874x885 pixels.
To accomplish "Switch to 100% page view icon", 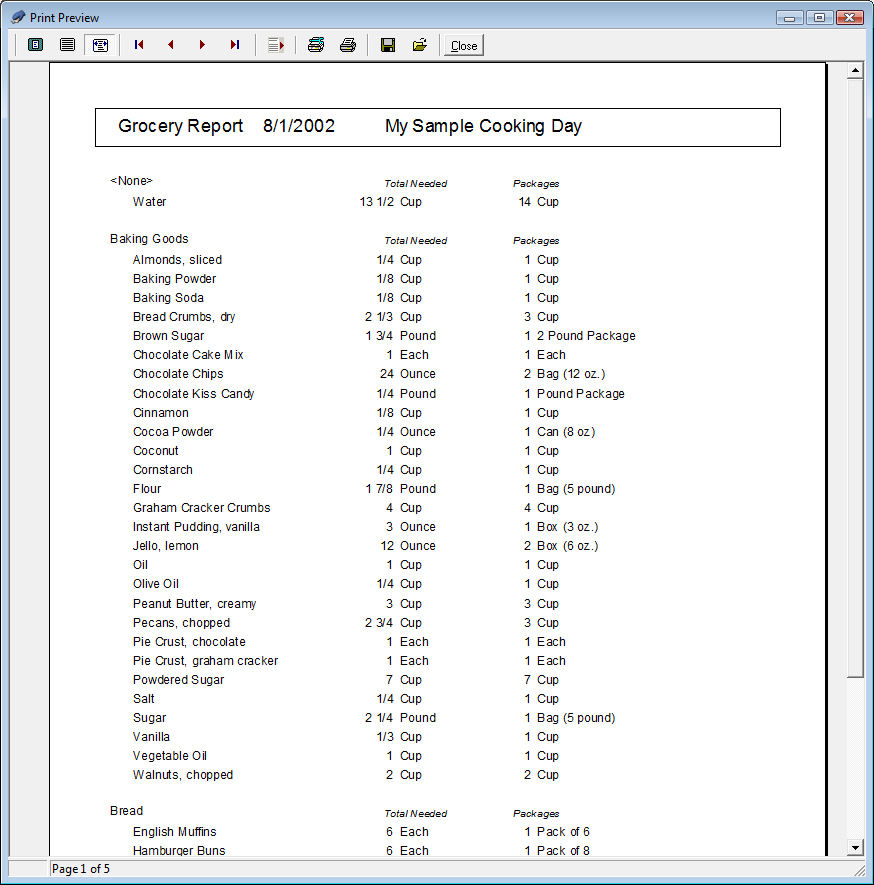I will pyautogui.click(x=67, y=45).
